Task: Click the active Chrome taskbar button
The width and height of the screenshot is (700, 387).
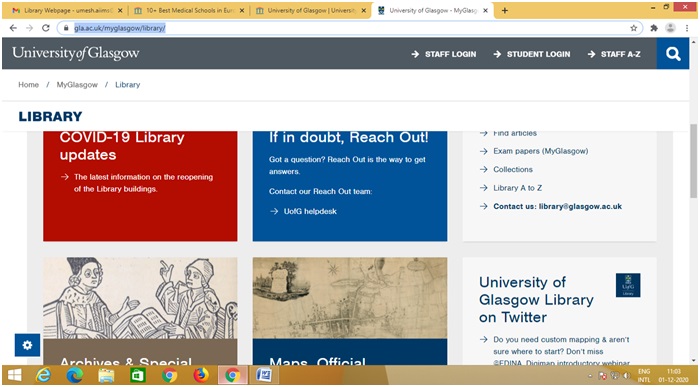Action: 233,375
